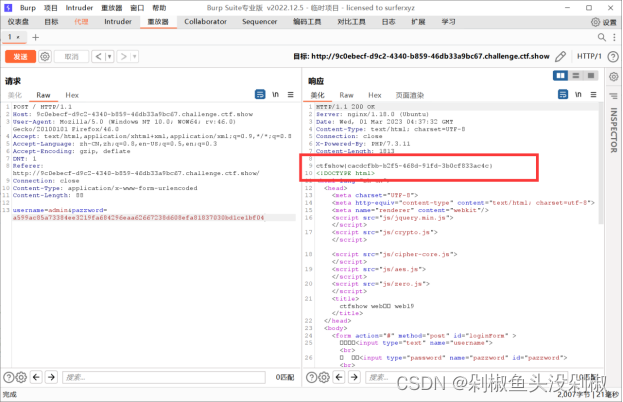This screenshot has width=623, height=402.
Task: Open the three-dot tab options menu
Action: [x=614, y=37]
